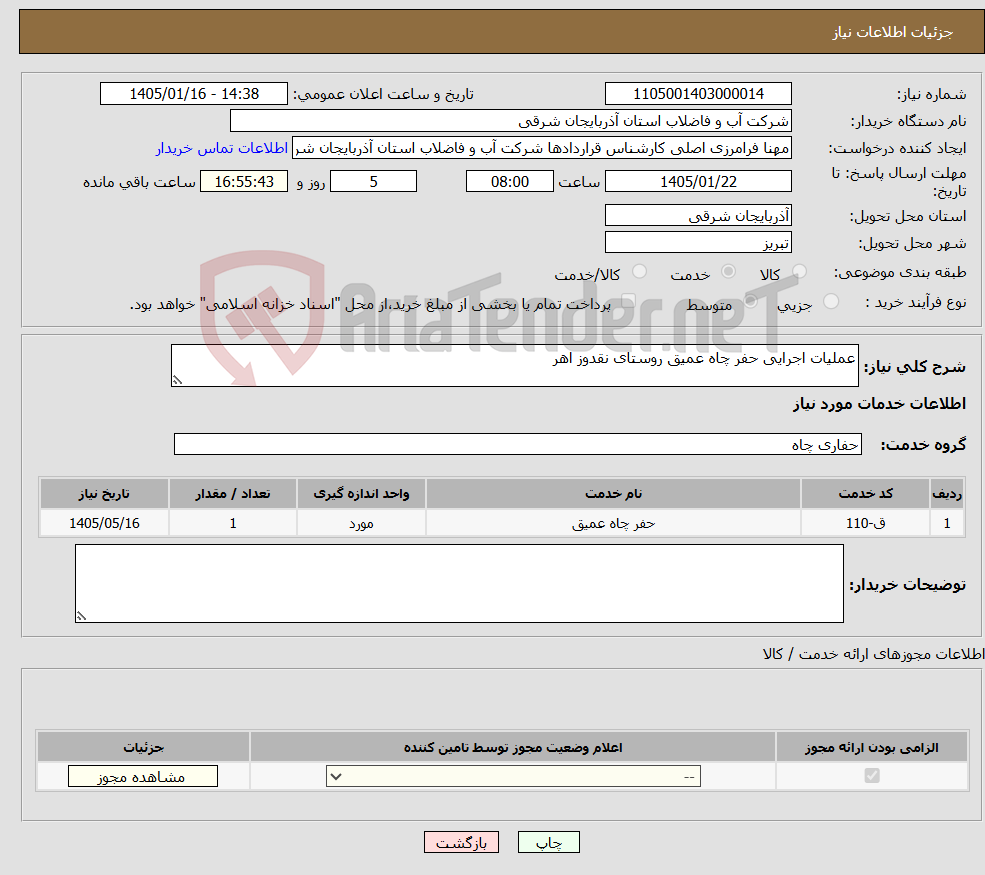This screenshot has height=875, width=985.
Task: Click the جزئیات اطلاعات نیاز page title
Action: [x=892, y=32]
